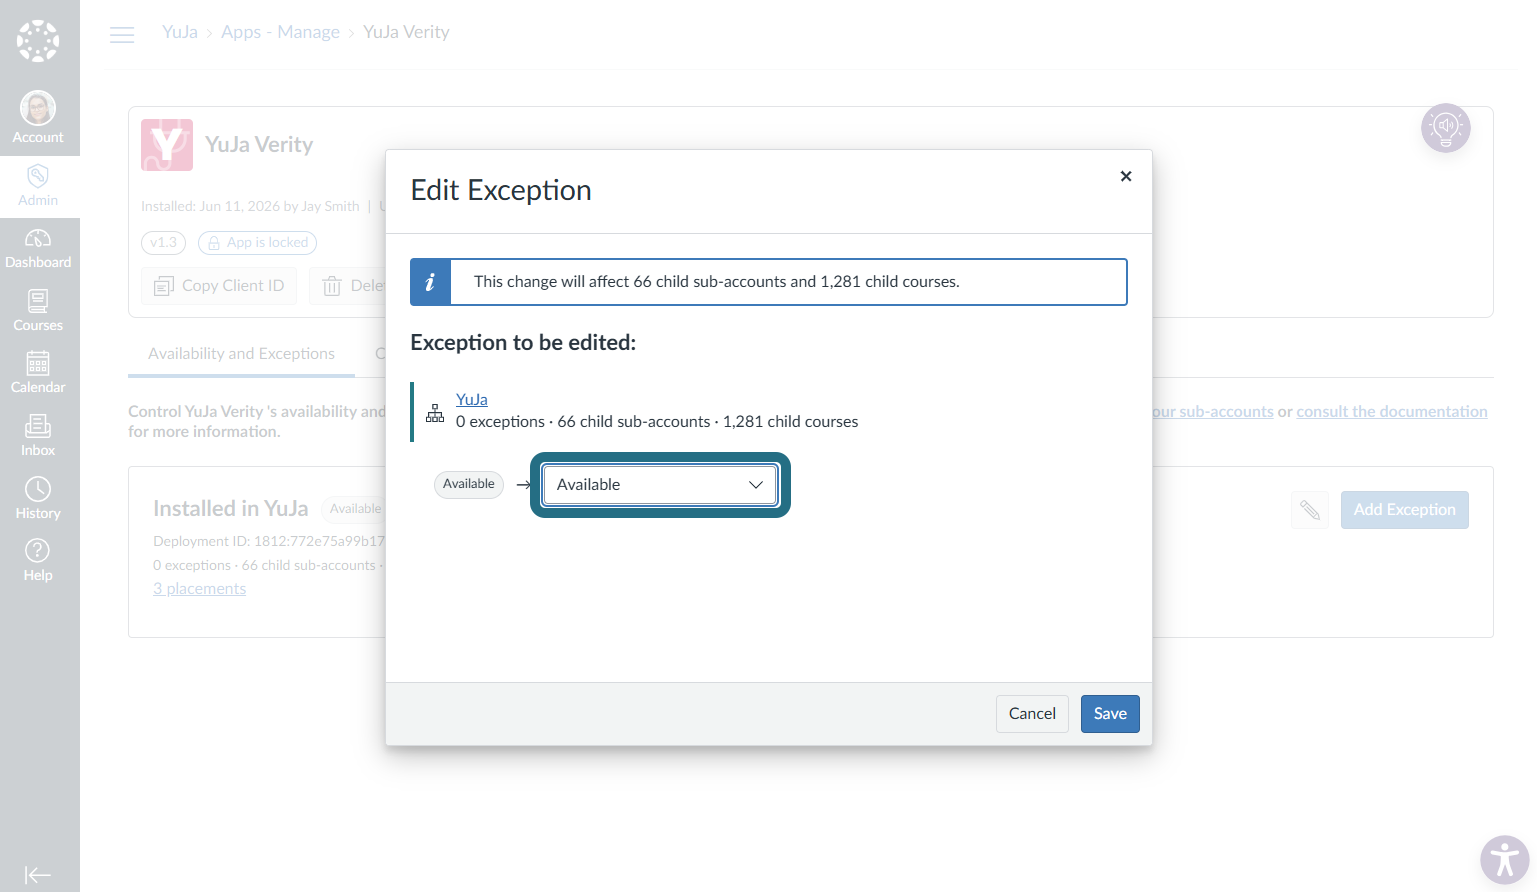Open Inbox in sidebar
This screenshot has width=1537, height=892.
38,436
